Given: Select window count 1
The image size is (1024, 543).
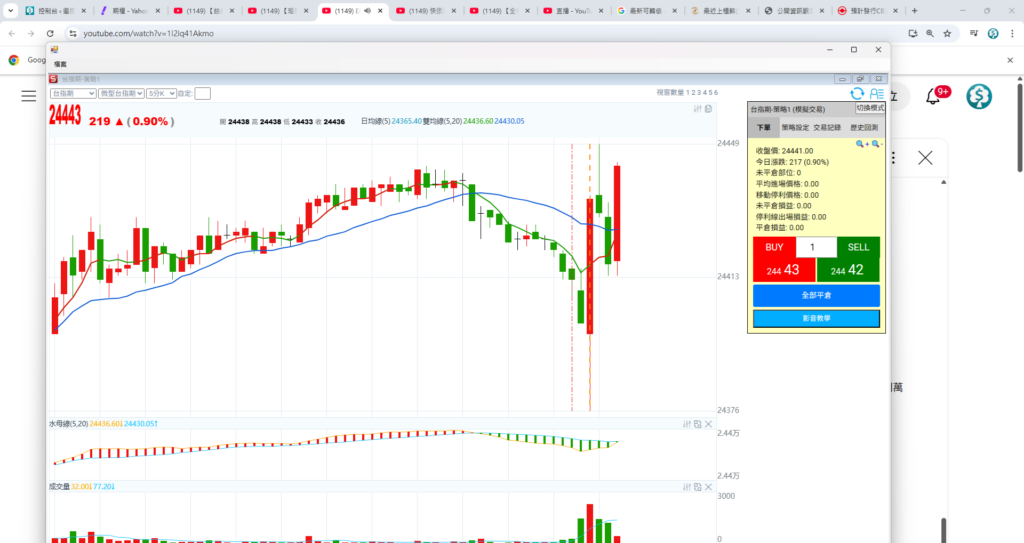Looking at the screenshot, I should pyautogui.click(x=688, y=93).
